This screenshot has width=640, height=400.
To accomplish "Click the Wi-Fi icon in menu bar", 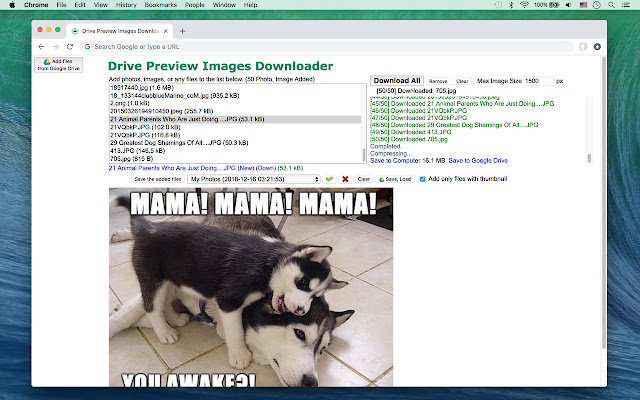I will 524,5.
